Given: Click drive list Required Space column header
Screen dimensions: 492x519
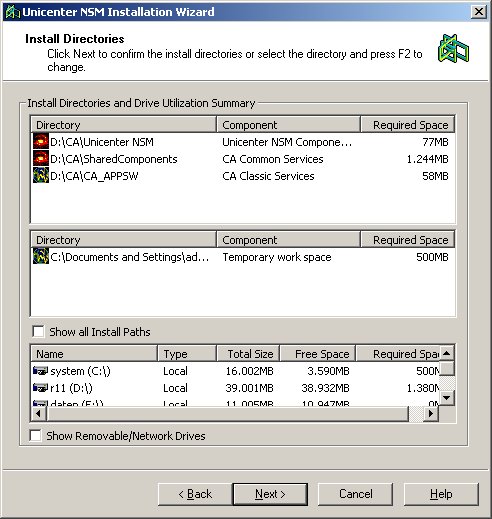Looking at the screenshot, I should 398,354.
